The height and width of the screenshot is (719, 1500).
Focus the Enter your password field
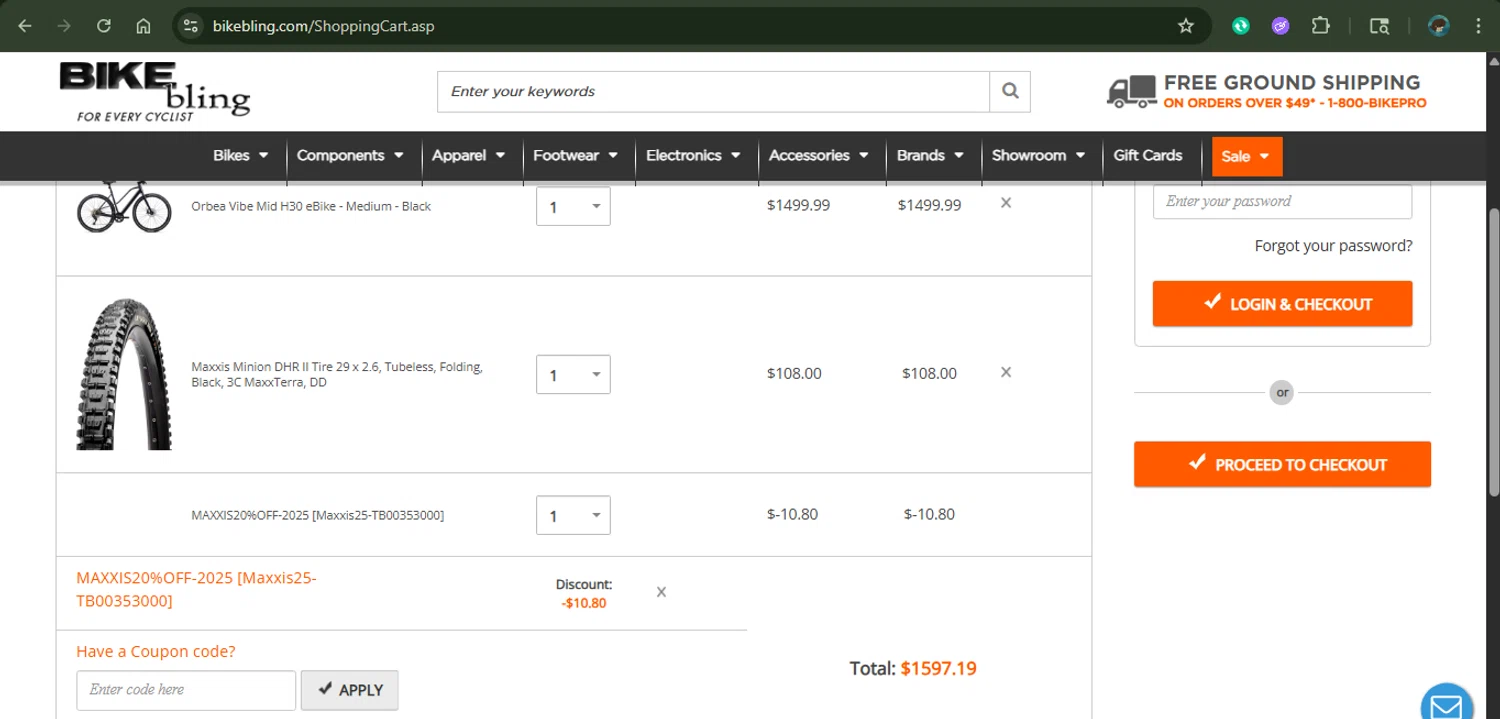click(1282, 201)
